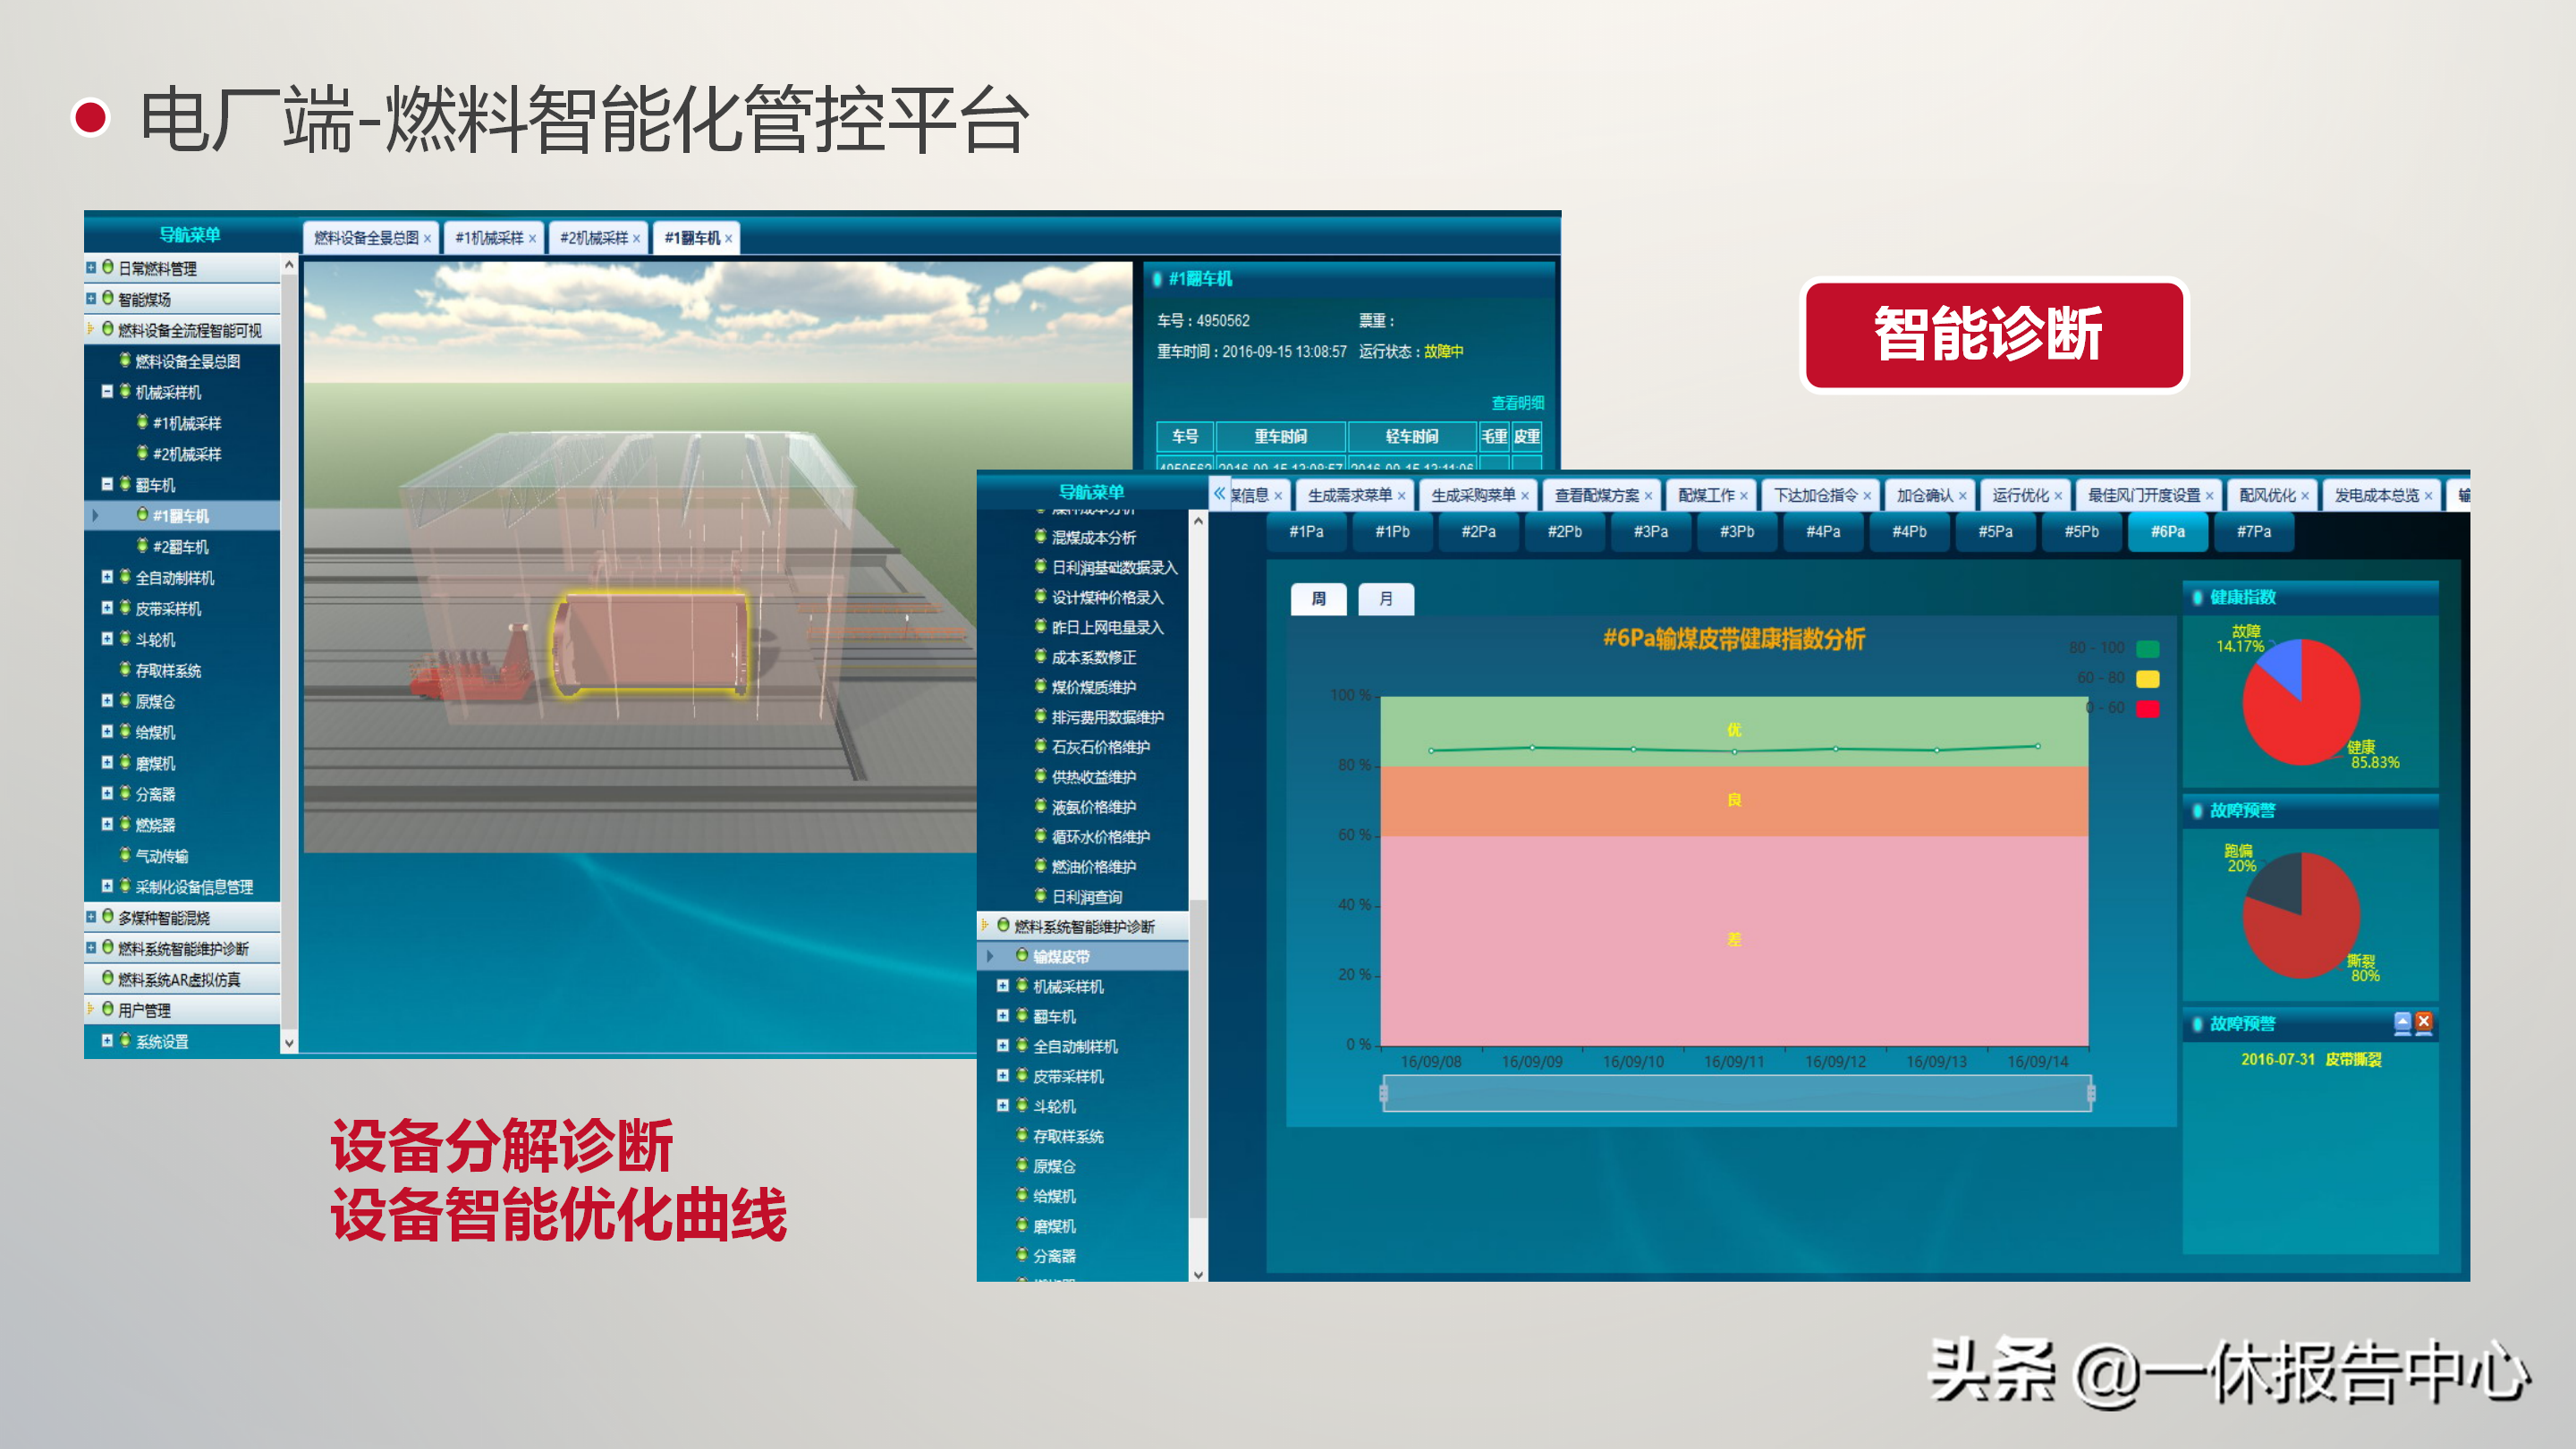This screenshot has width=2576, height=1449.
Task: Click the green 80-100 legend swatch
Action: click(2147, 649)
